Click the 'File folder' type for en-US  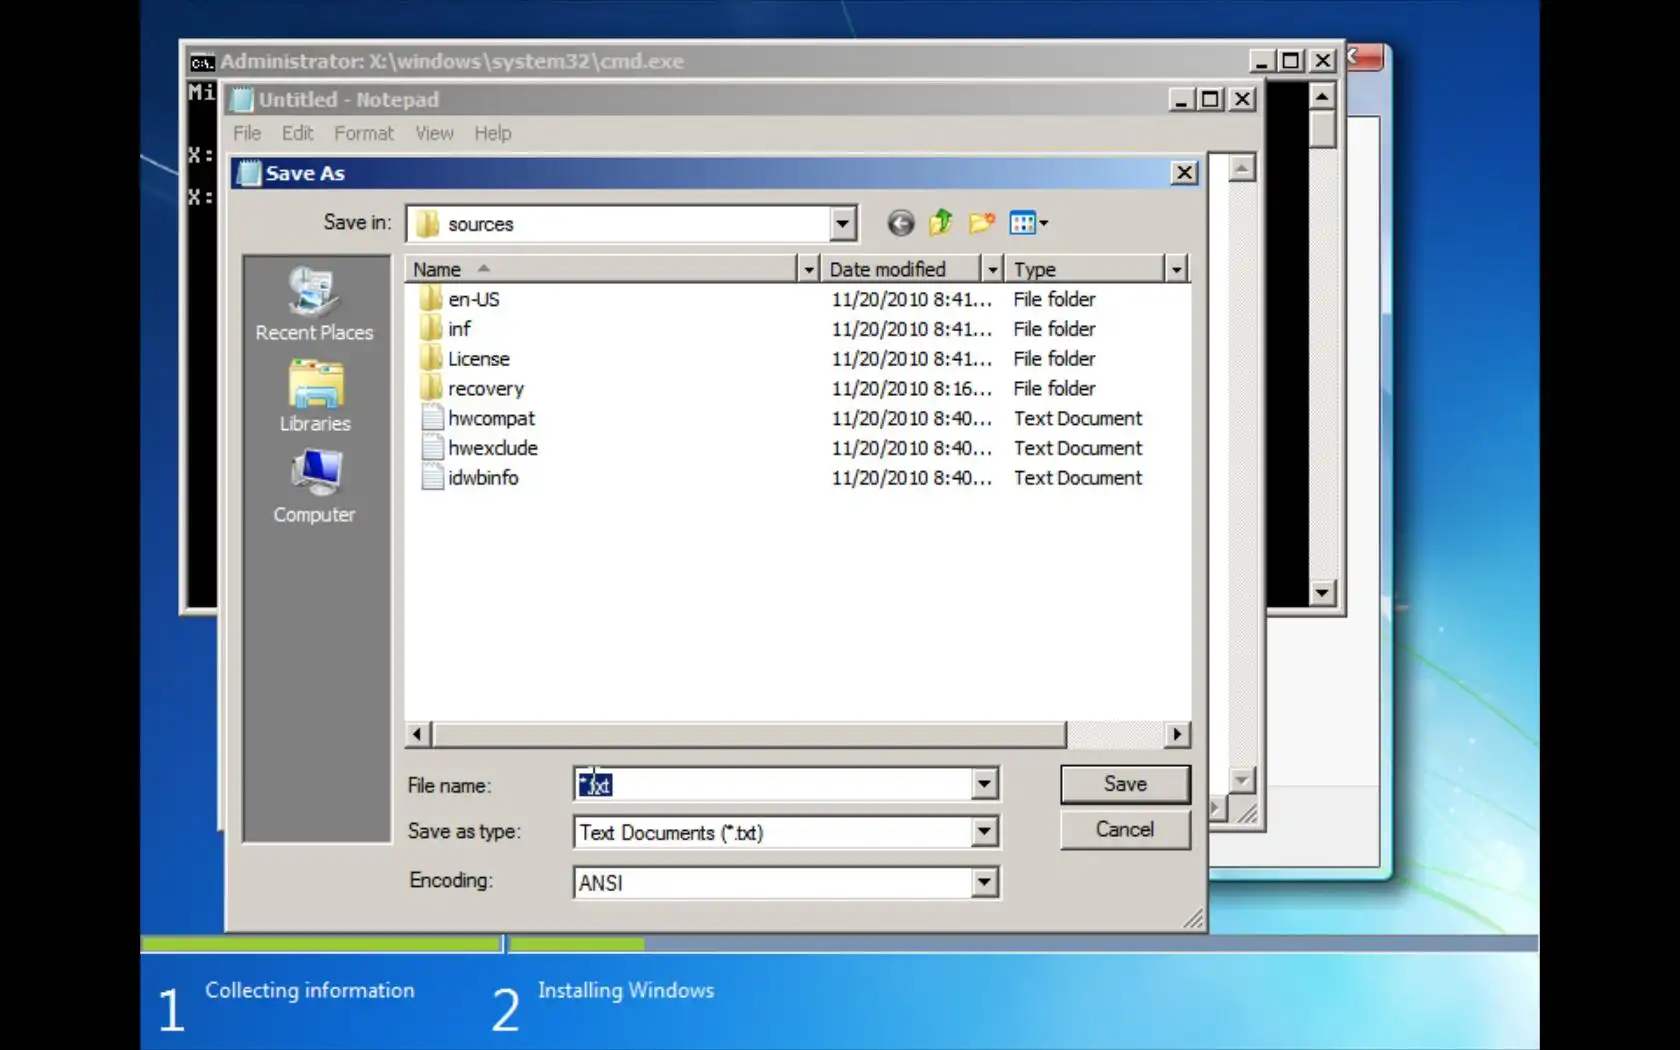tap(1054, 299)
